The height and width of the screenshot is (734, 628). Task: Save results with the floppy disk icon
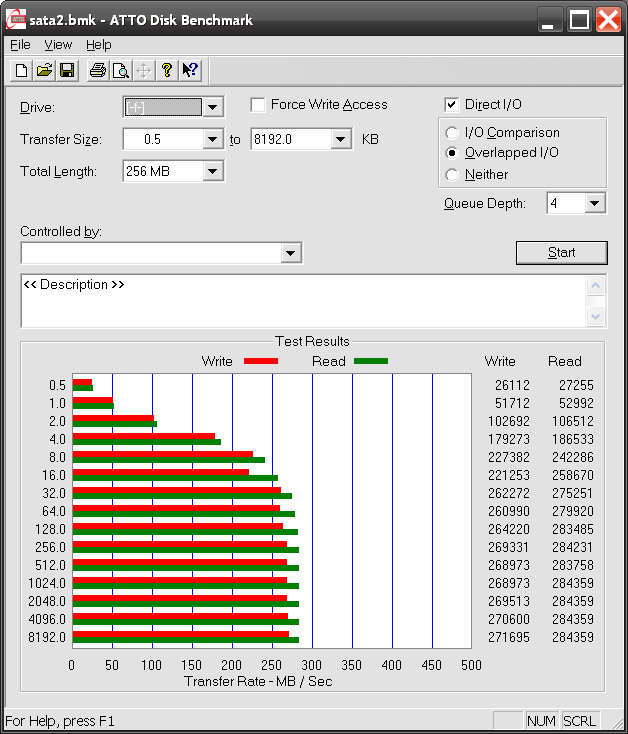click(67, 71)
